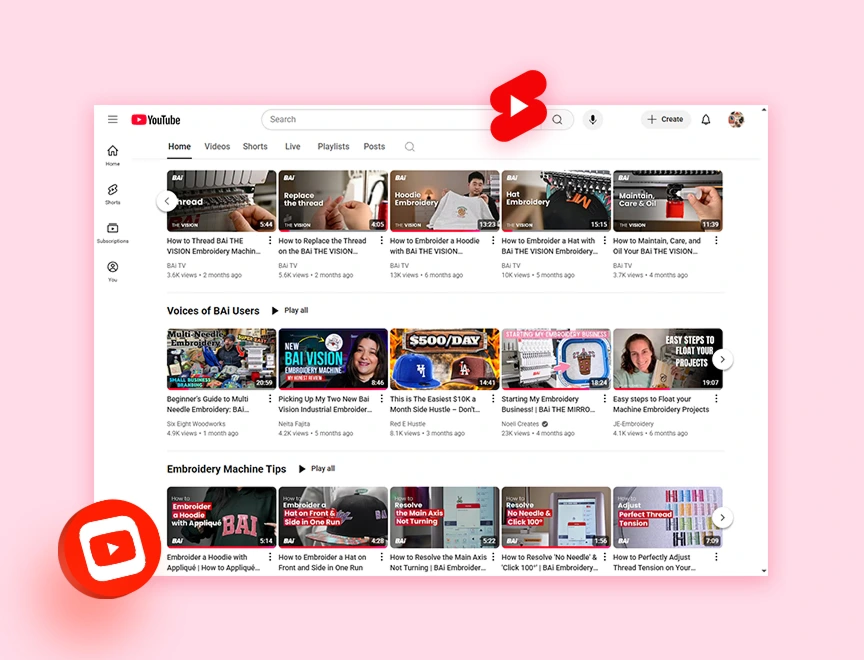Open options for Easy steps to Float video
Screen dimensions: 864x660
pos(716,398)
